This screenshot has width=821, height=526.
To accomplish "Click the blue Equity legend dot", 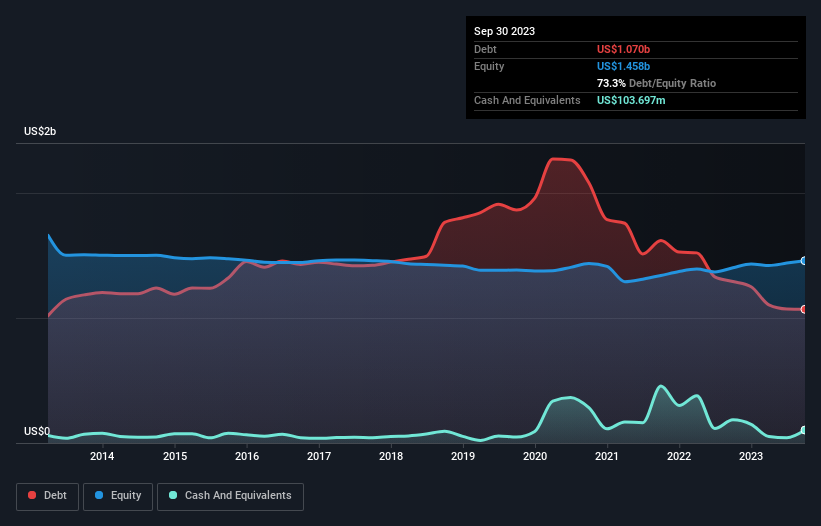I will coord(99,495).
